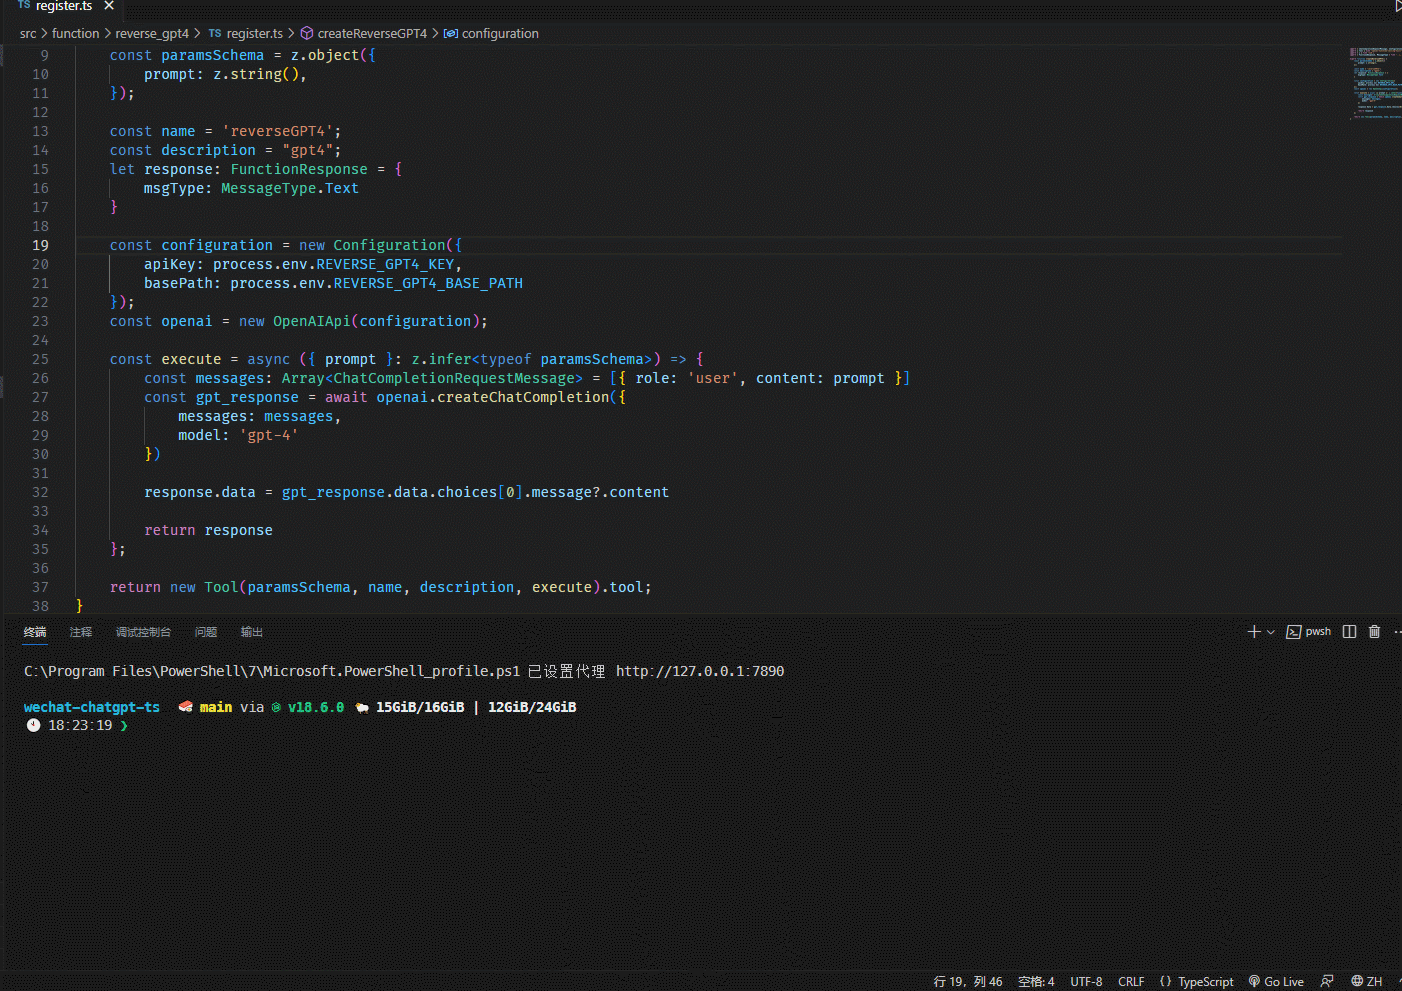1402x991 pixels.
Task: Change file encoding by clicking UTF-8
Action: pos(1086,981)
